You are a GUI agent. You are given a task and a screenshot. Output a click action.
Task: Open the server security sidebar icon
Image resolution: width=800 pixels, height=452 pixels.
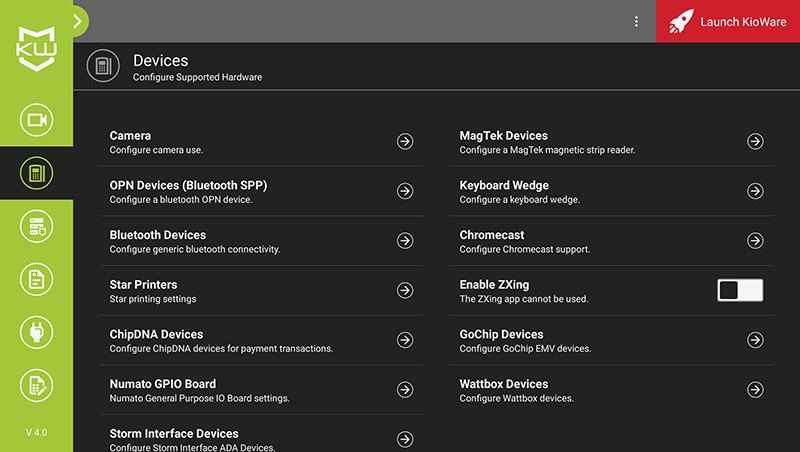(36, 226)
